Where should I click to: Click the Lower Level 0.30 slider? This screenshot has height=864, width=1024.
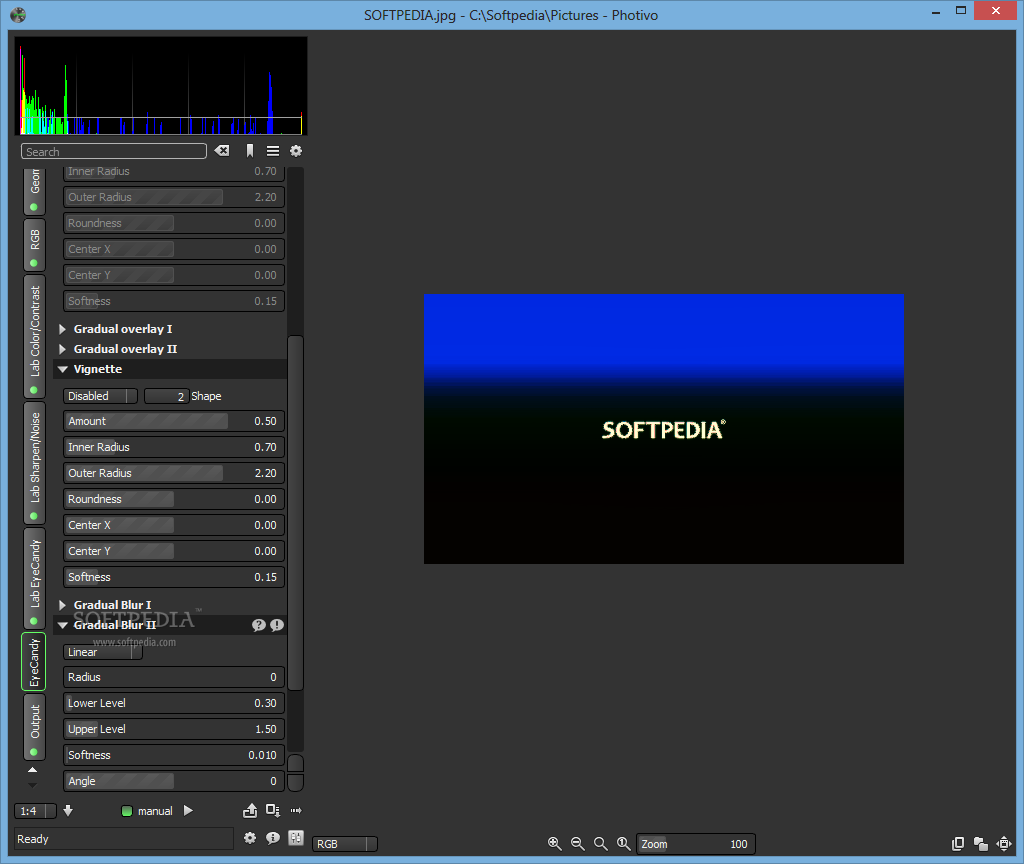coord(174,703)
